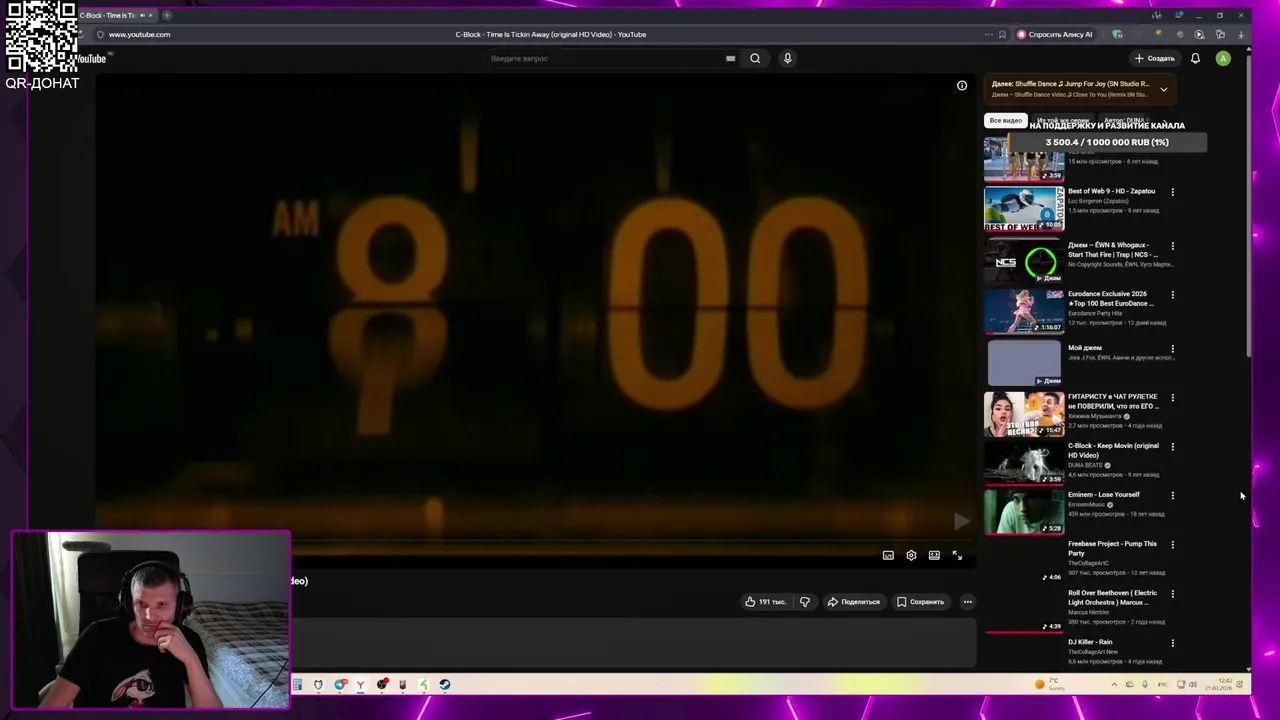The image size is (1280, 720).
Task: Click Спросить Алису AI button
Action: pos(1055,34)
